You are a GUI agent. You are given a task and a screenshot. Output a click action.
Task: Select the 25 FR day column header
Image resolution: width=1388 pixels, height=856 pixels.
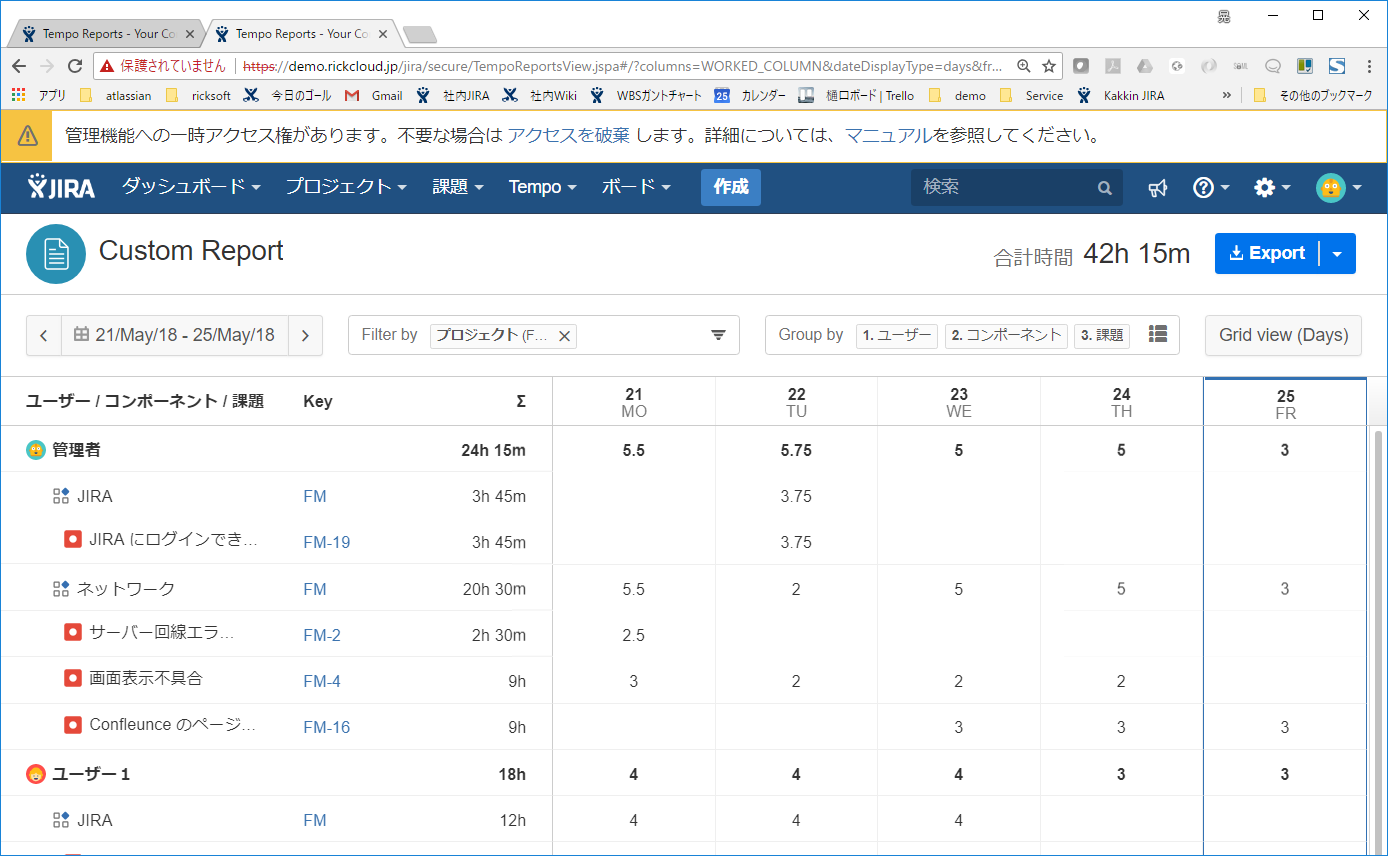(1285, 403)
